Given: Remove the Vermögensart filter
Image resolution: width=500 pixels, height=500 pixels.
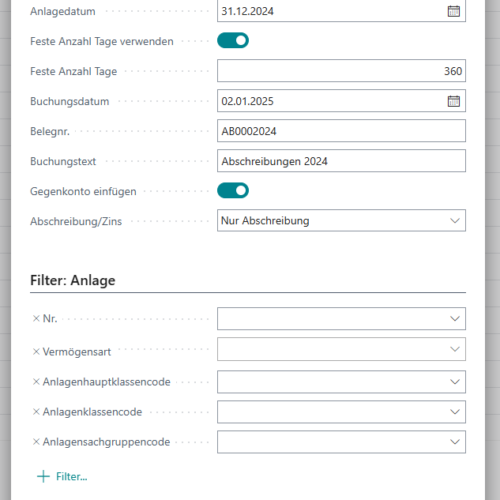Looking at the screenshot, I should [x=36, y=352].
